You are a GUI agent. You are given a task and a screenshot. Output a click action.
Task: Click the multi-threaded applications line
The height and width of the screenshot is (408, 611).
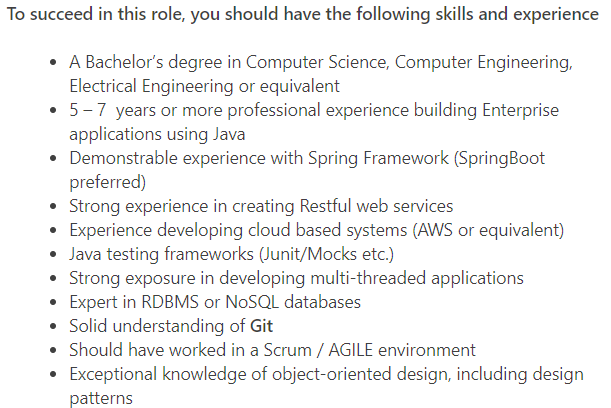297,278
